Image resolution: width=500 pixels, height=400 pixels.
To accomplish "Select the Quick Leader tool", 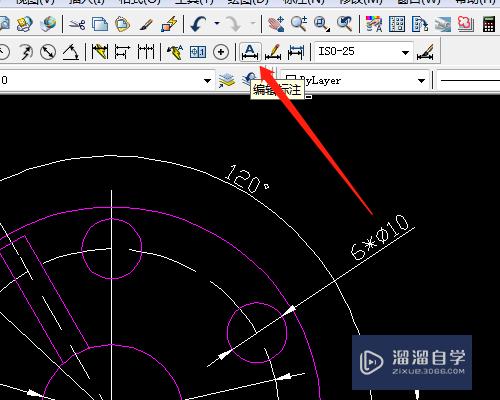I will (x=175, y=52).
